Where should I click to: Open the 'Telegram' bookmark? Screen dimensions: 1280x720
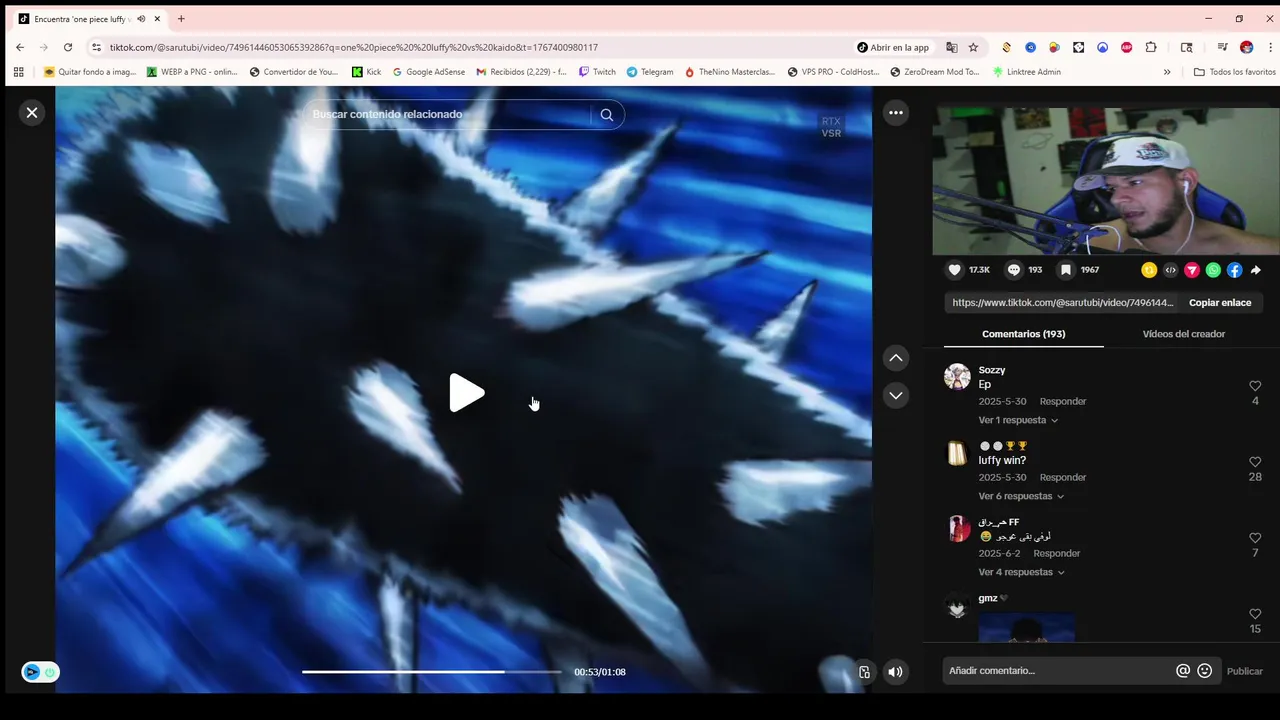(x=650, y=72)
